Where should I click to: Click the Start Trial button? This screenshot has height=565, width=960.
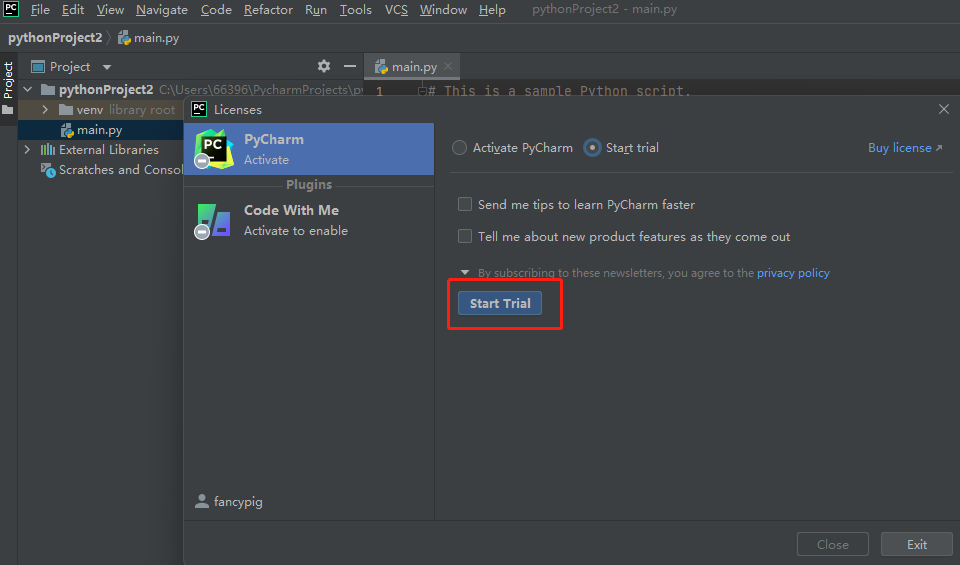click(500, 303)
